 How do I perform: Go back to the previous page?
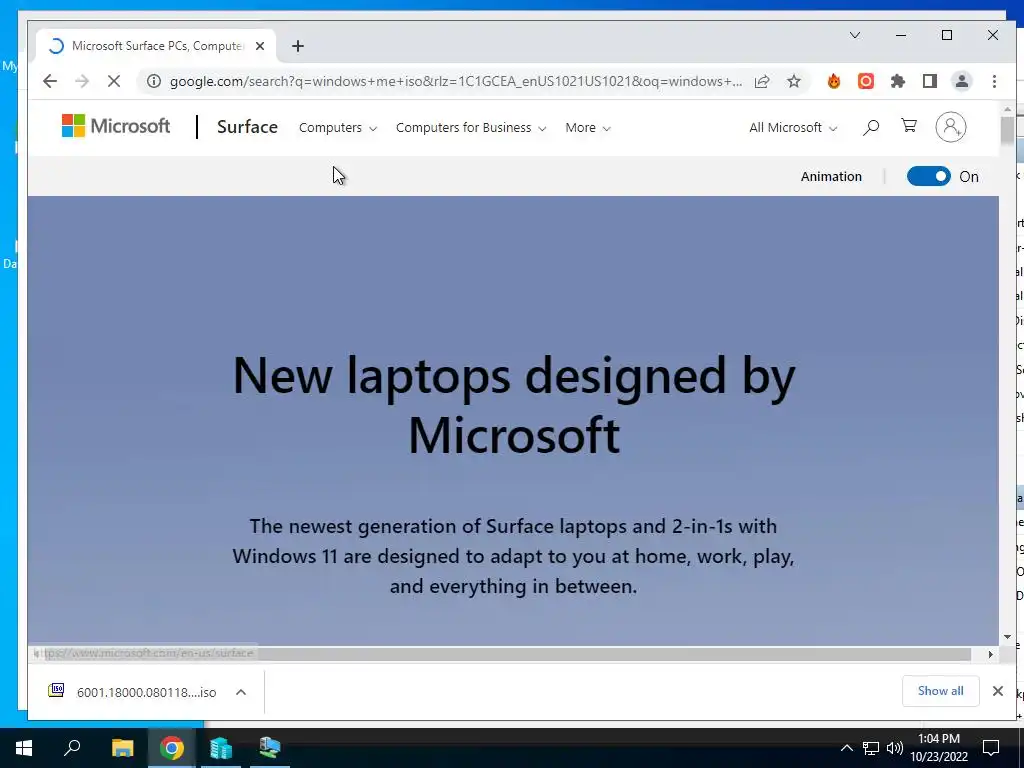point(50,81)
